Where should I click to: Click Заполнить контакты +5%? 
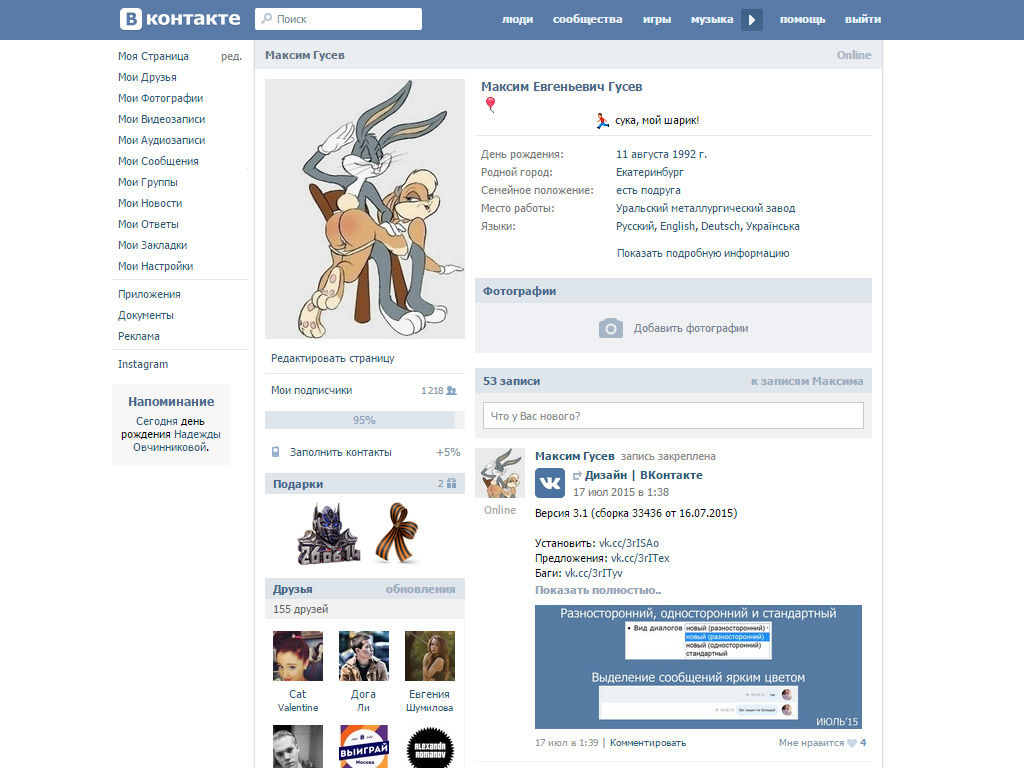point(365,452)
